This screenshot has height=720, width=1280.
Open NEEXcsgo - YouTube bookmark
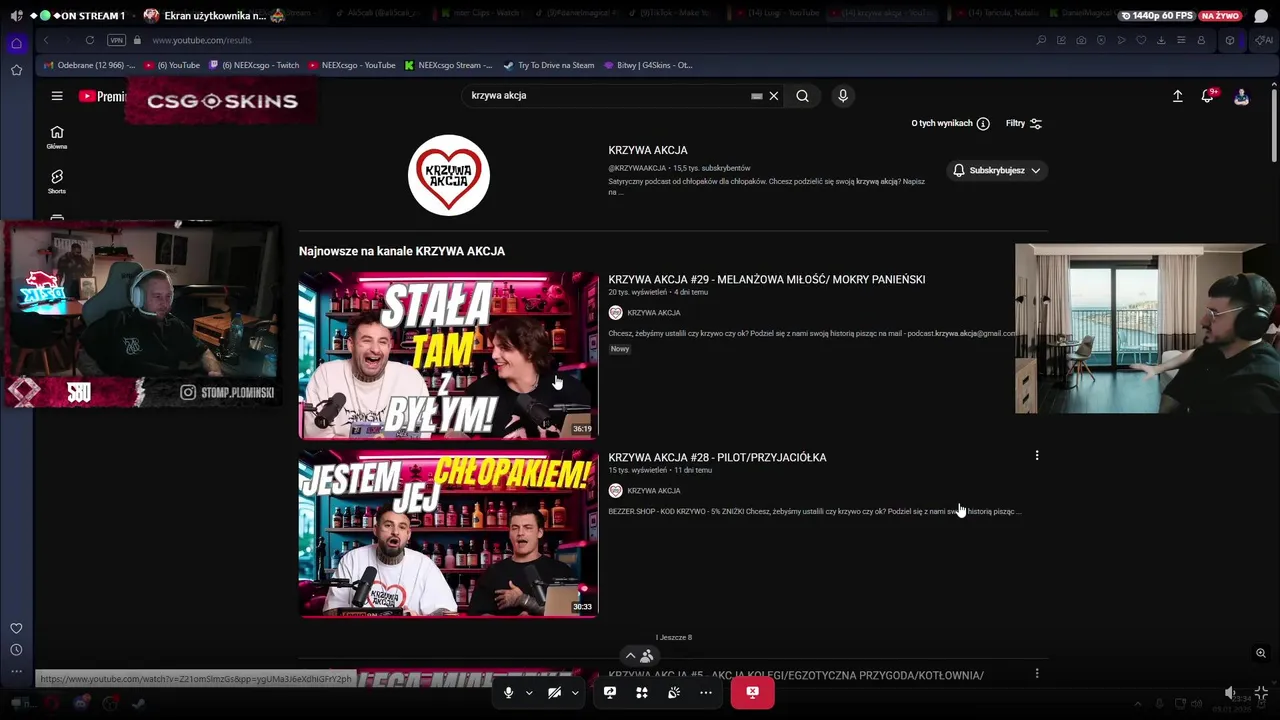click(x=351, y=65)
